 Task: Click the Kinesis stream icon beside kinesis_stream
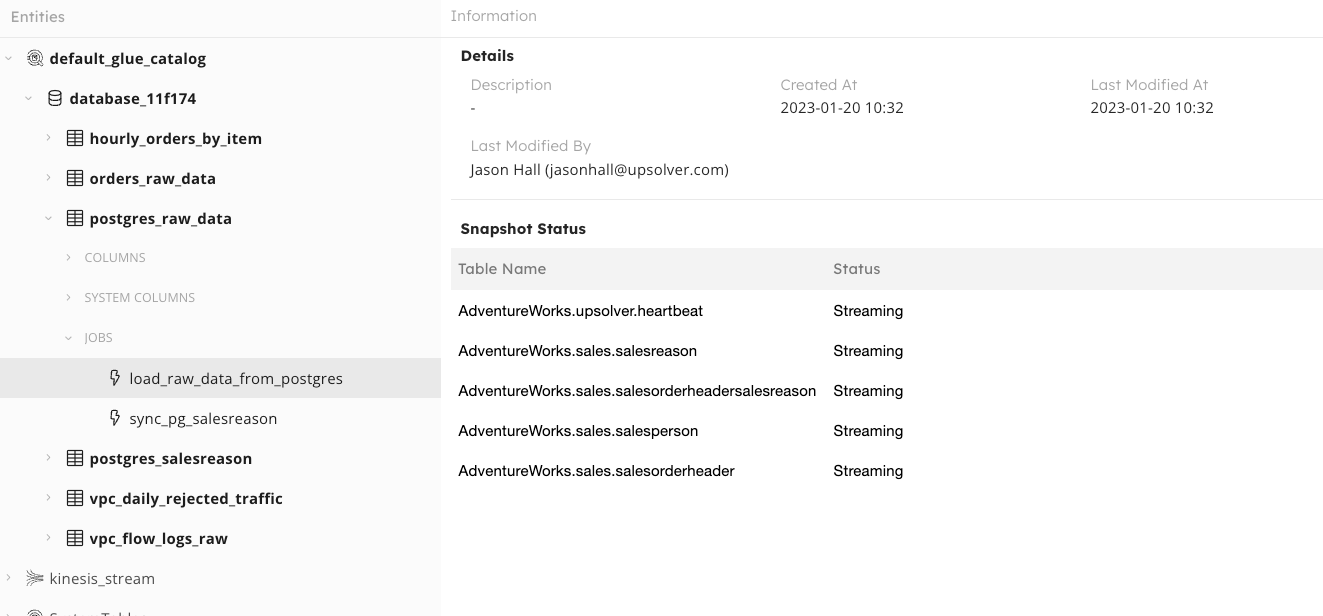click(x=33, y=578)
